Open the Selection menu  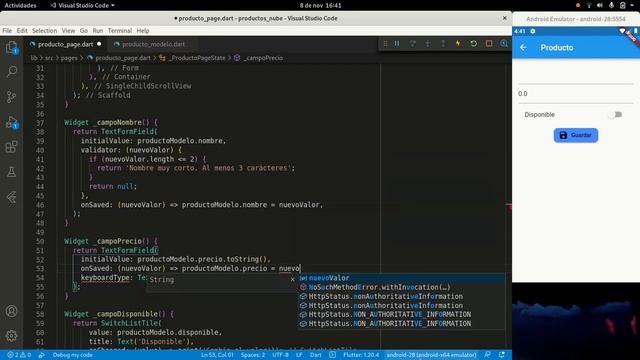click(x=44, y=31)
